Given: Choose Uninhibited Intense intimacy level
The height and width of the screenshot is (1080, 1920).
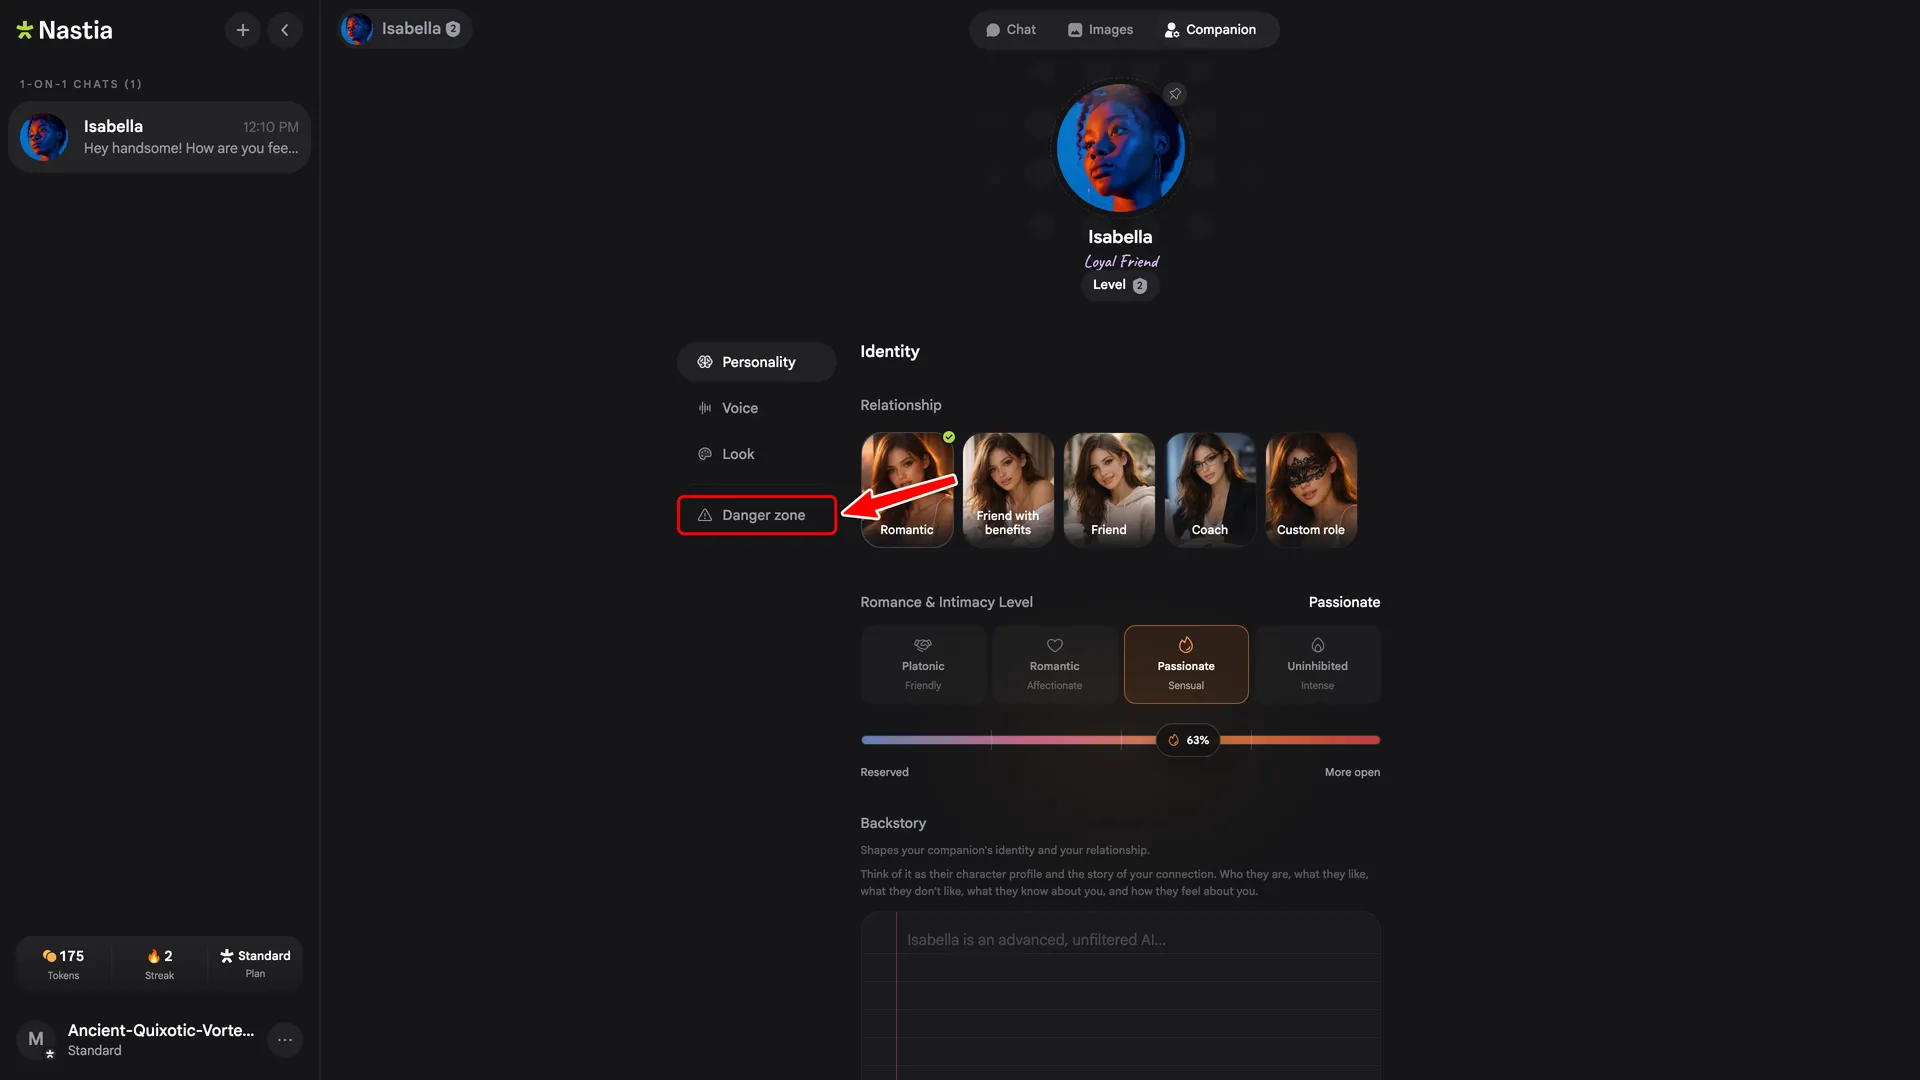Looking at the screenshot, I should click(1318, 664).
